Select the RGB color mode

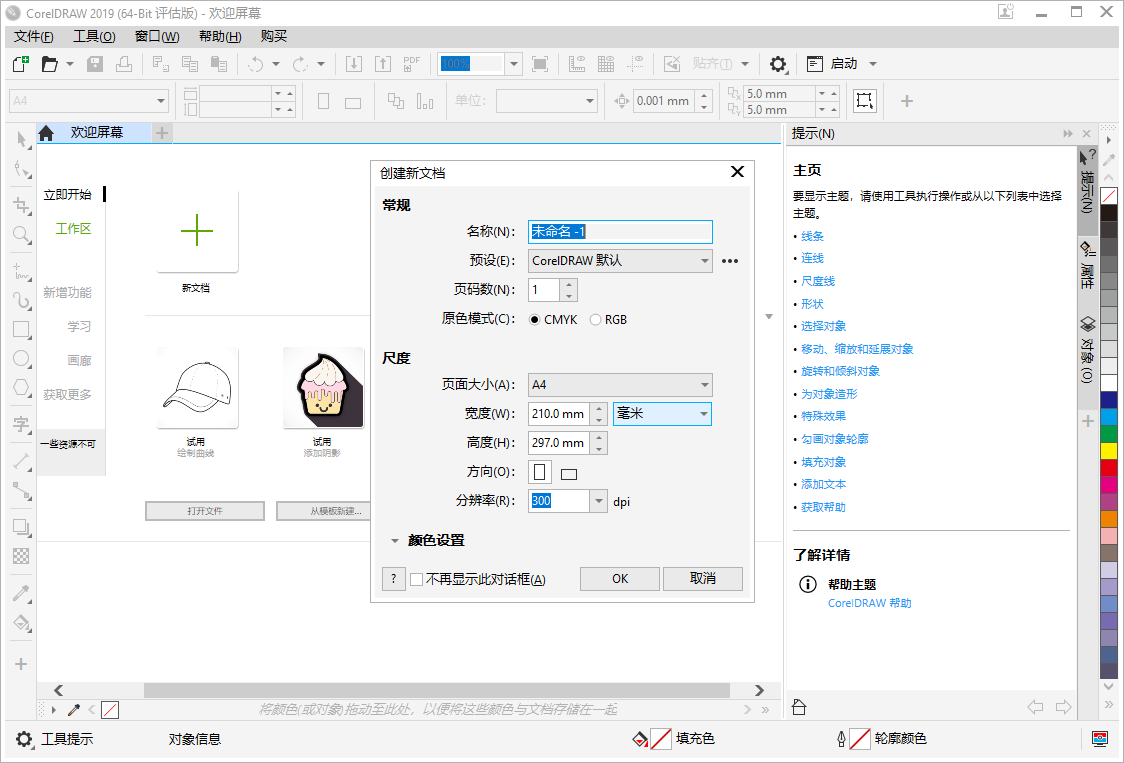tap(596, 320)
